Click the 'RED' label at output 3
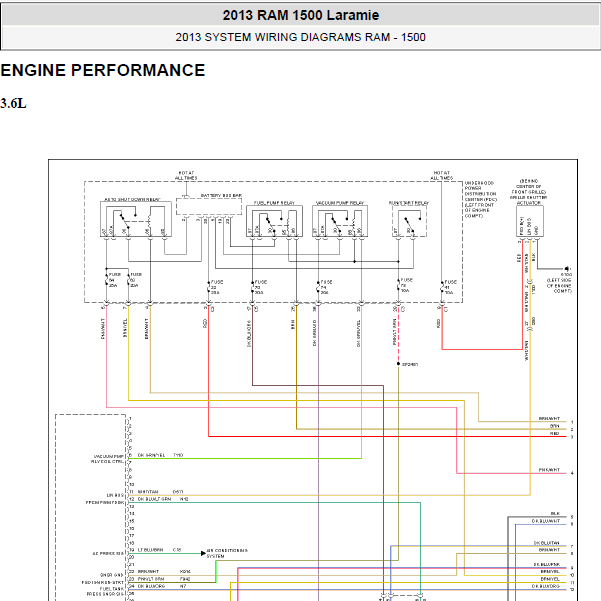601x601 pixels. point(555,434)
